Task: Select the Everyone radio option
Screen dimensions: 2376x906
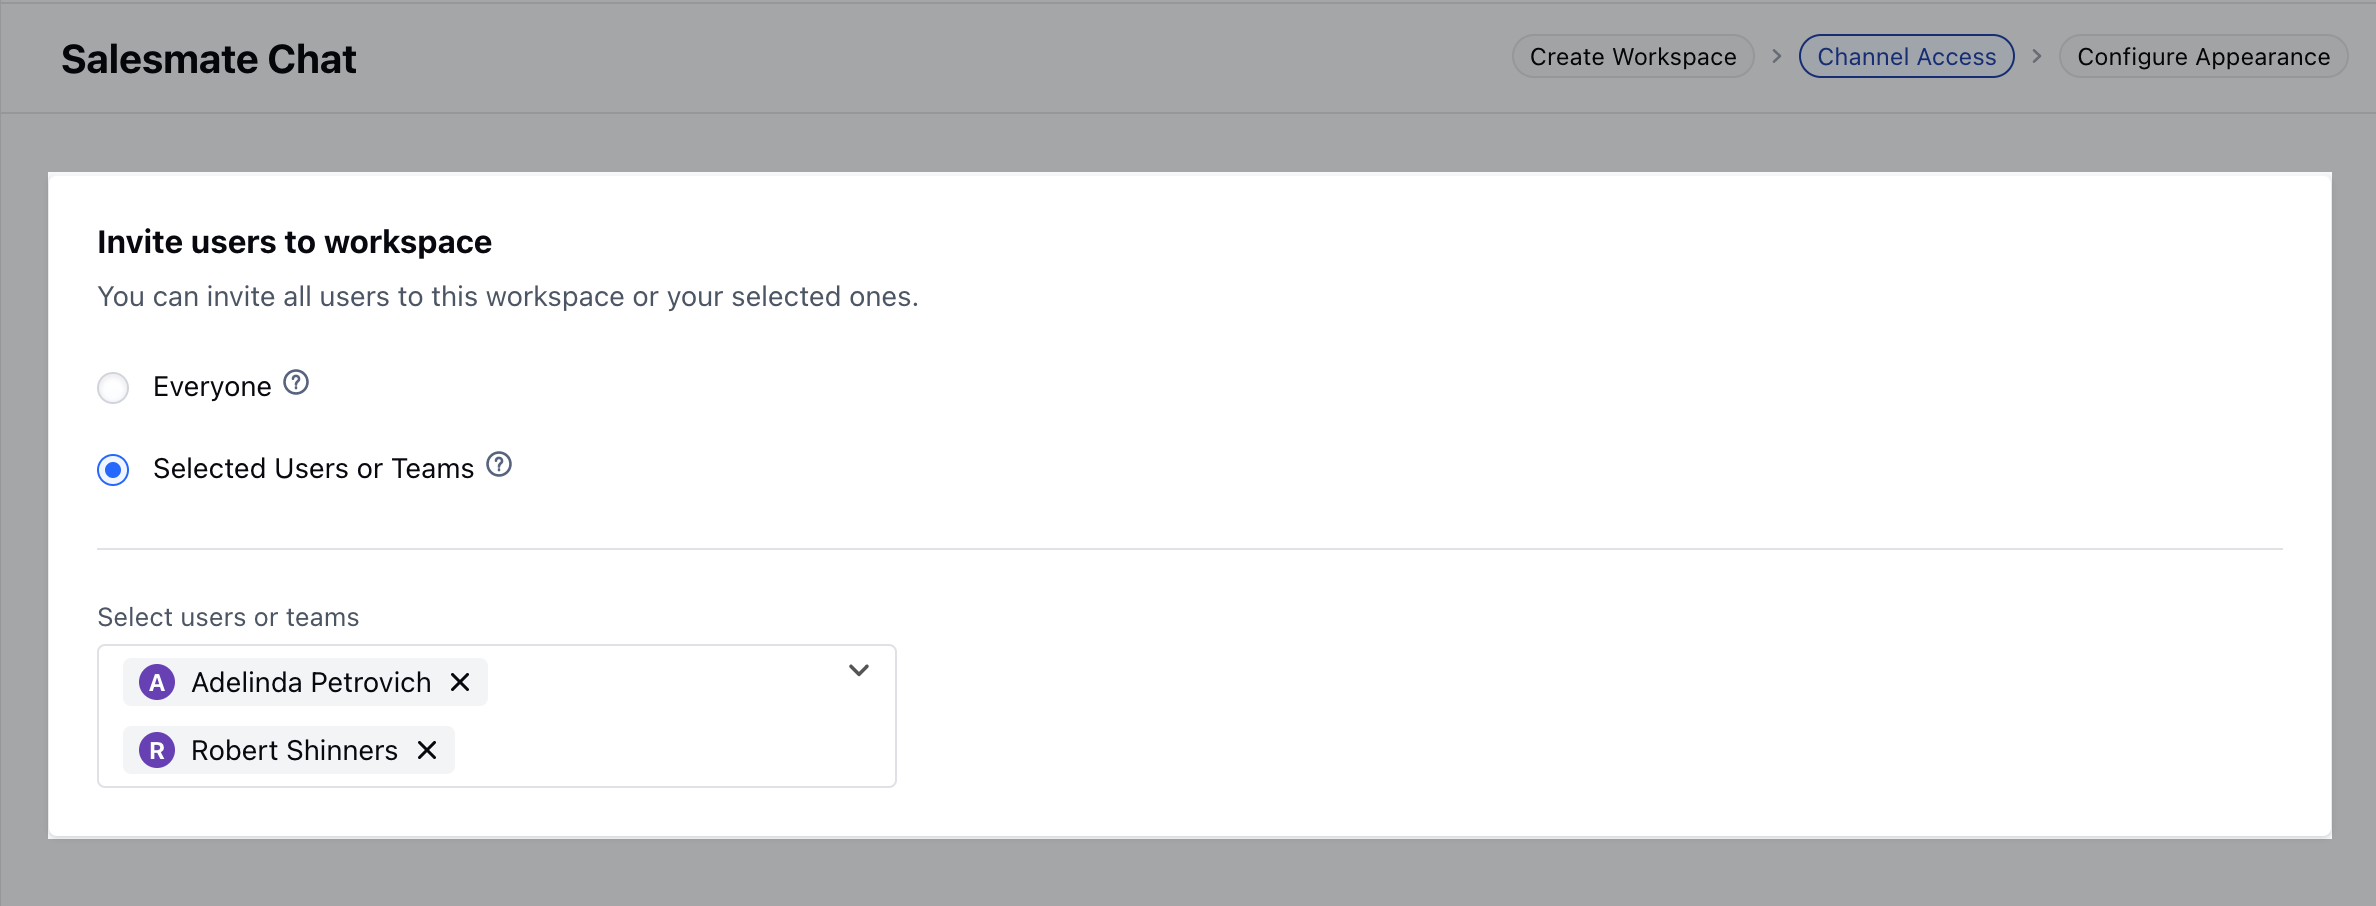Action: click(113, 387)
